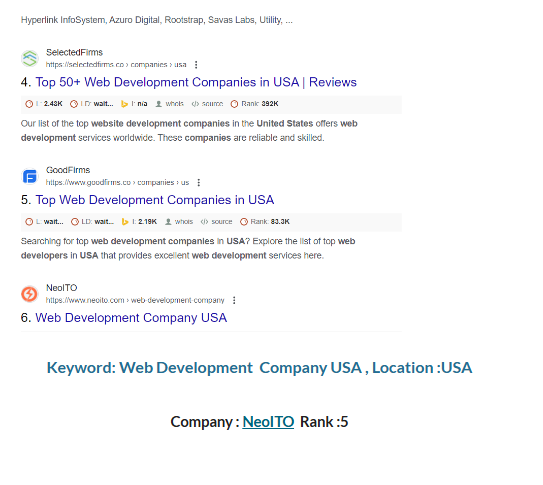This screenshot has width=543, height=485.
Task: Click the SelectedFirms green favicon
Action: click(x=30, y=58)
